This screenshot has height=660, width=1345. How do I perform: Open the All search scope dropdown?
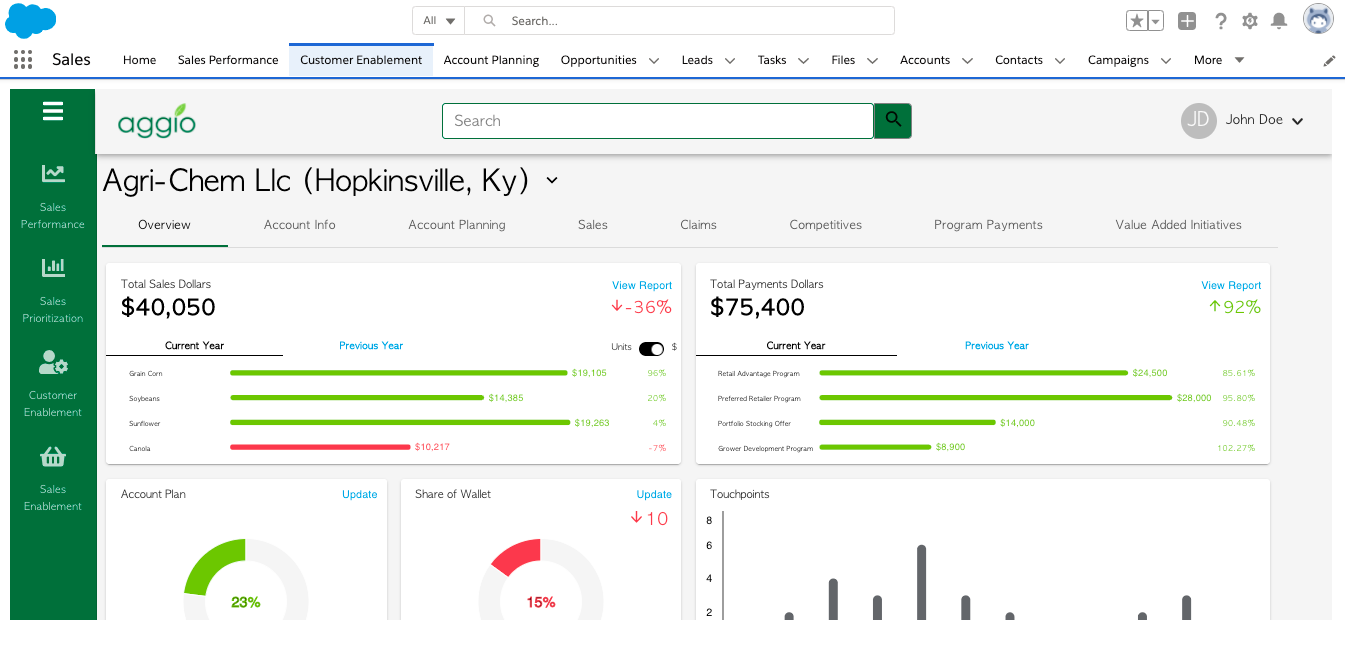[x=439, y=20]
